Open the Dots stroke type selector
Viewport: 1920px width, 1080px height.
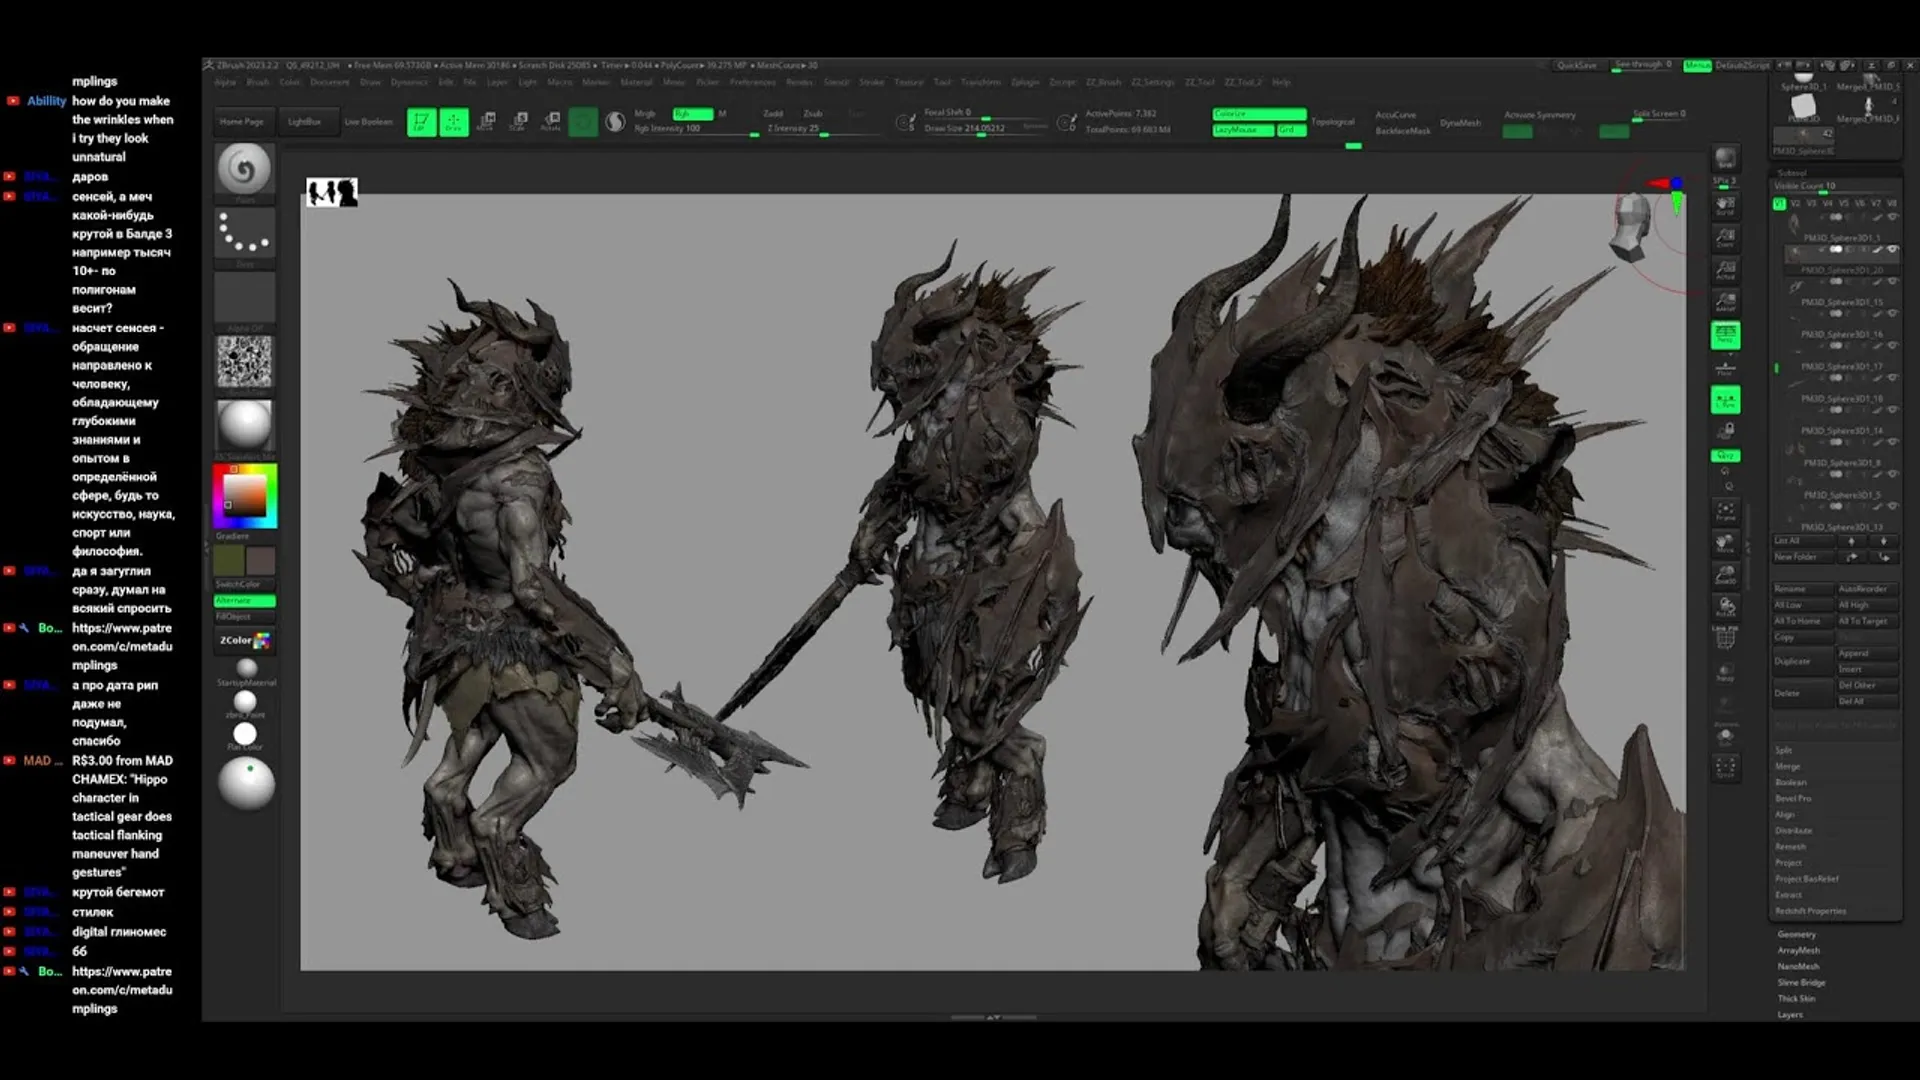tap(244, 233)
